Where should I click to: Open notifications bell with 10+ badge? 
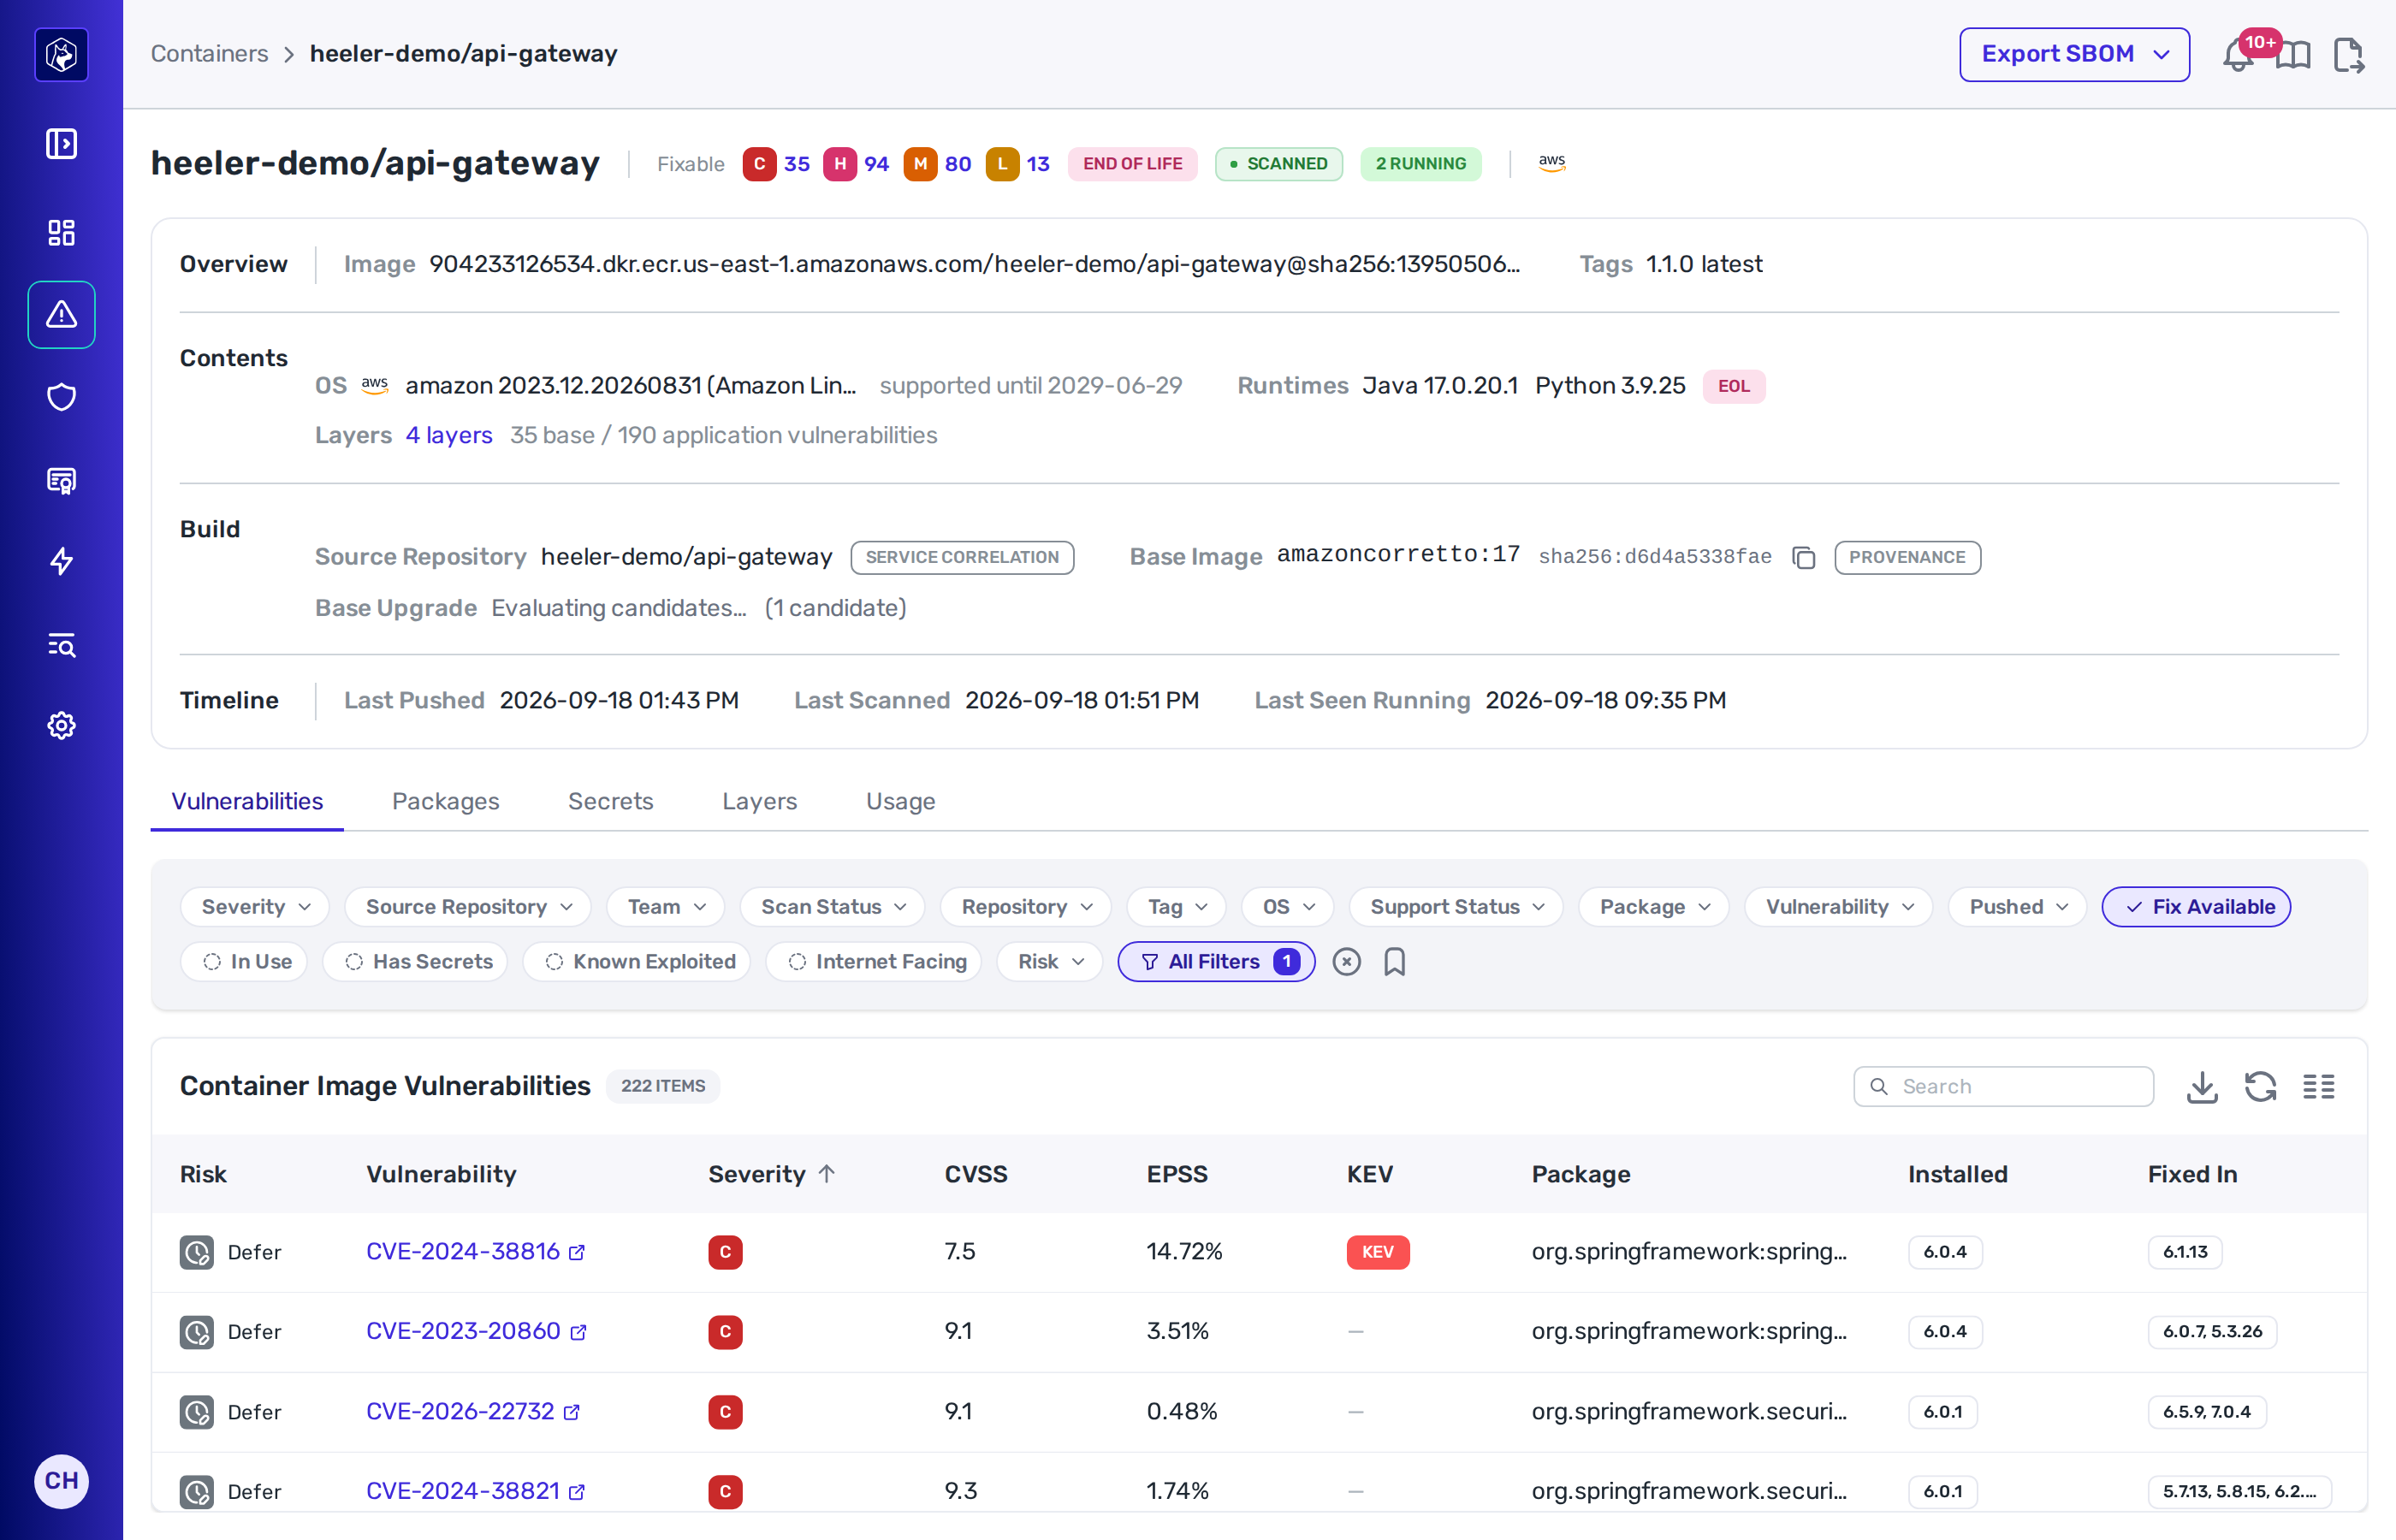click(x=2238, y=55)
